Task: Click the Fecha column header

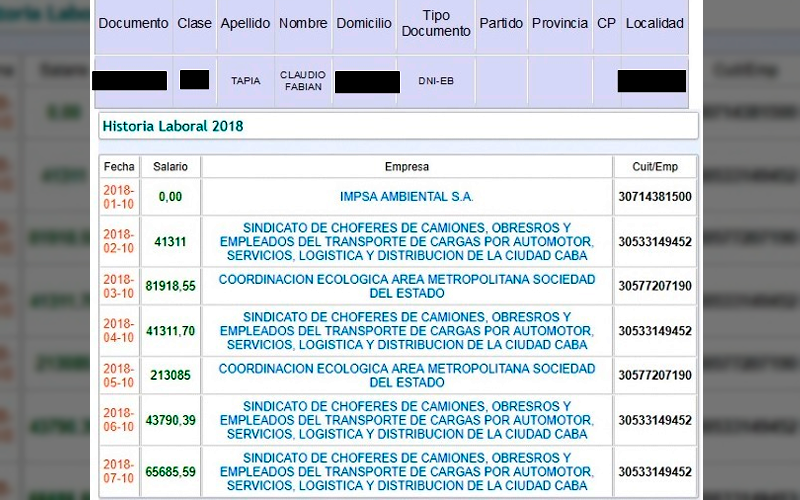Action: (119, 166)
